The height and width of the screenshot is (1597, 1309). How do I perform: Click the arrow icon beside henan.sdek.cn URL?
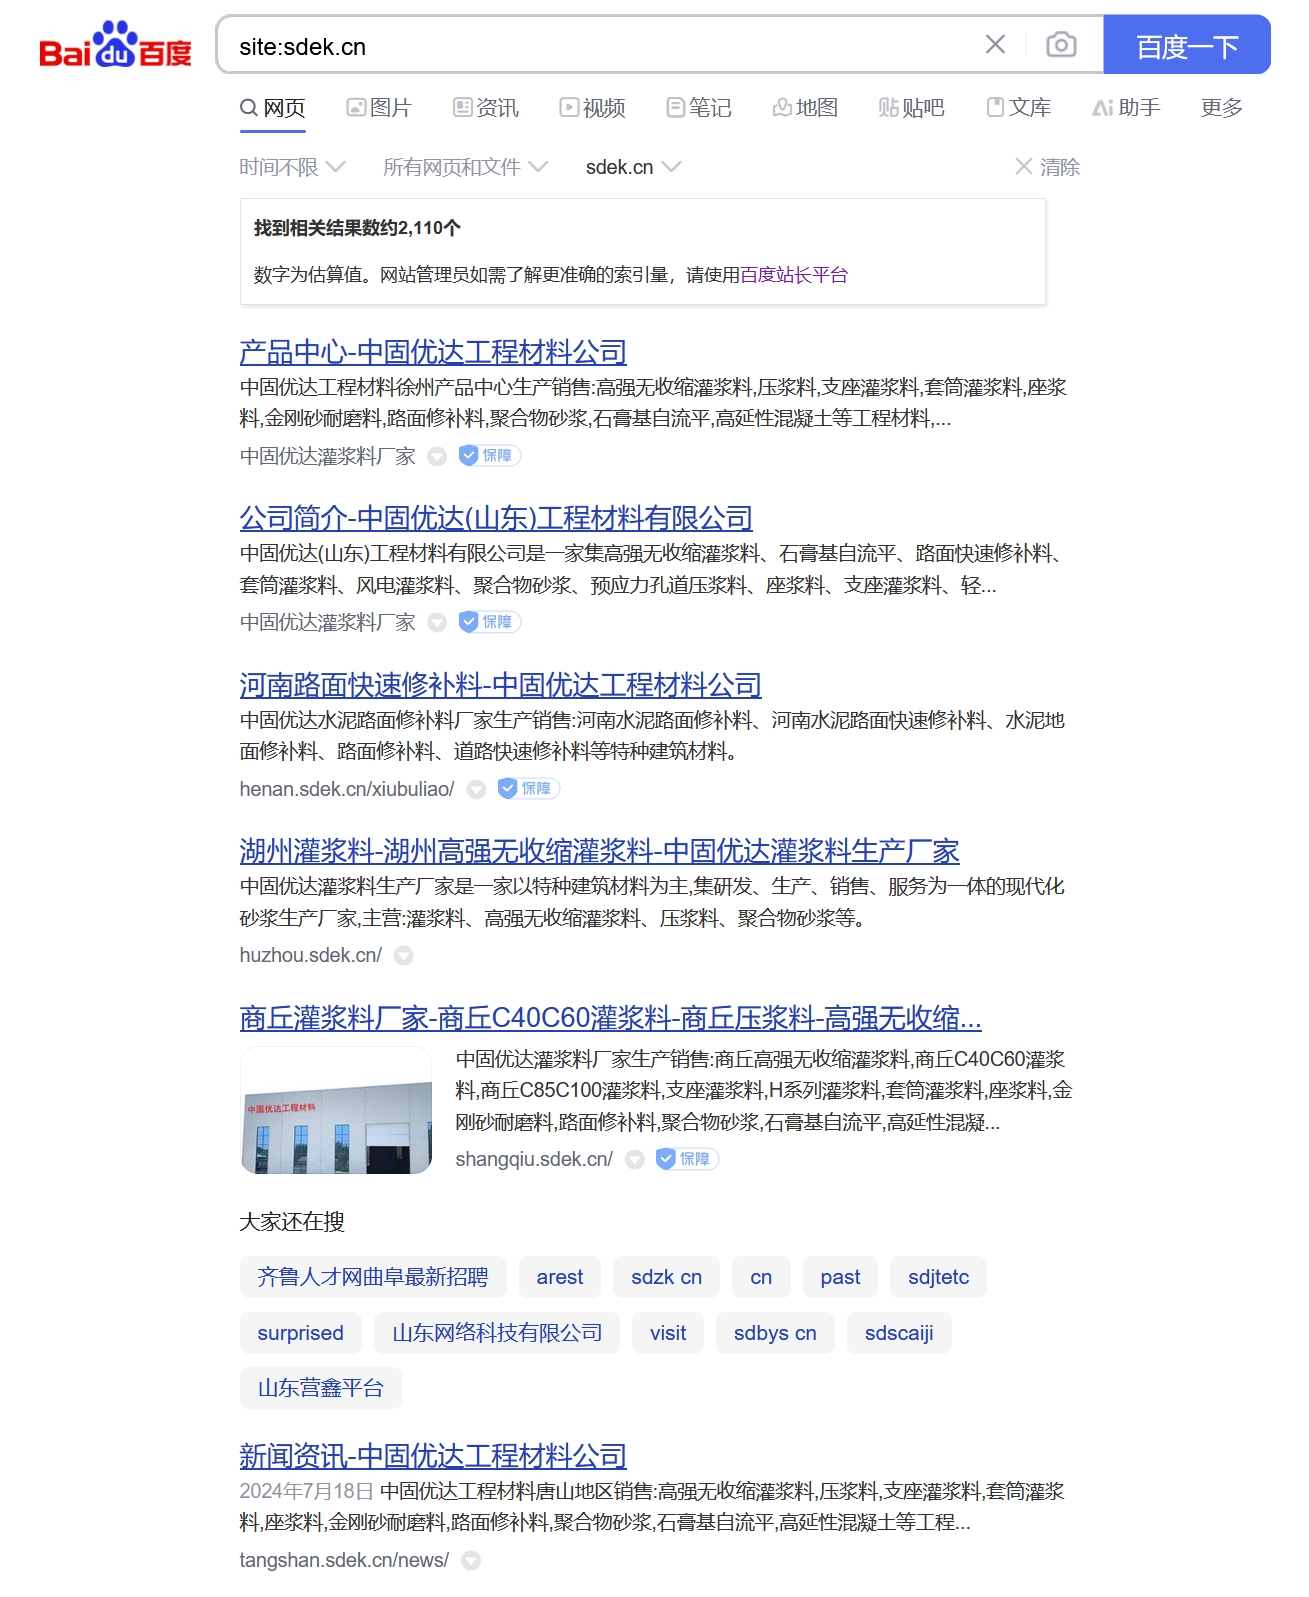477,790
